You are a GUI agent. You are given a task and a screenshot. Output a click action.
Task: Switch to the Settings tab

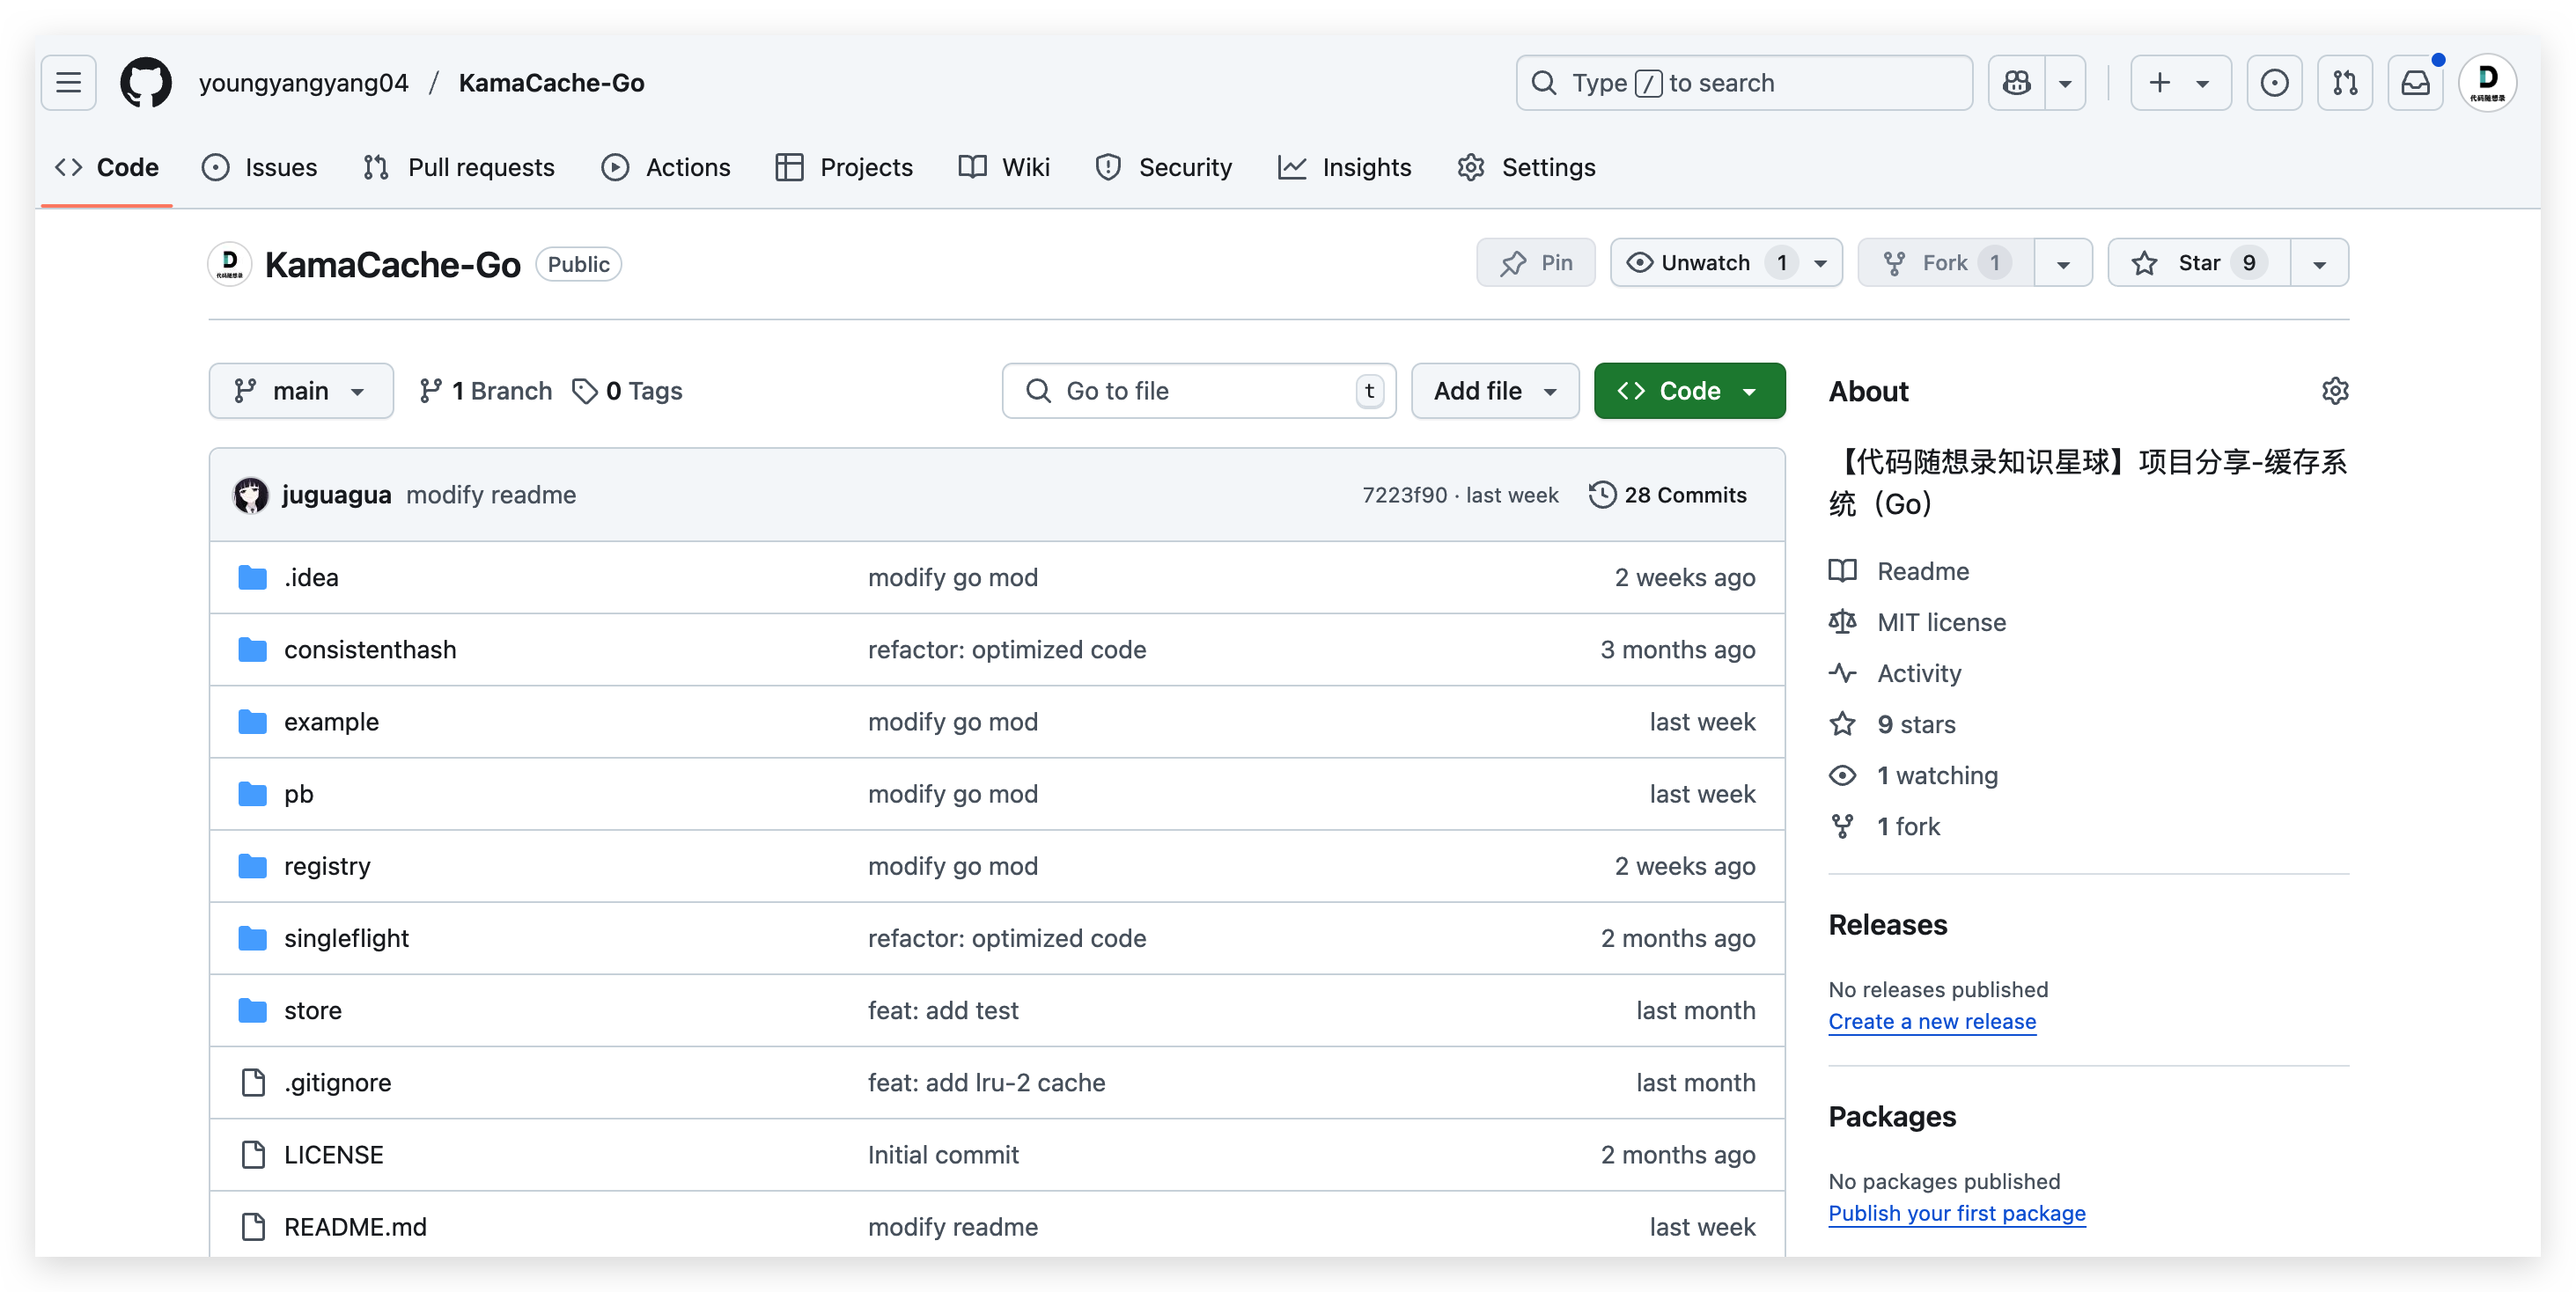1527,167
